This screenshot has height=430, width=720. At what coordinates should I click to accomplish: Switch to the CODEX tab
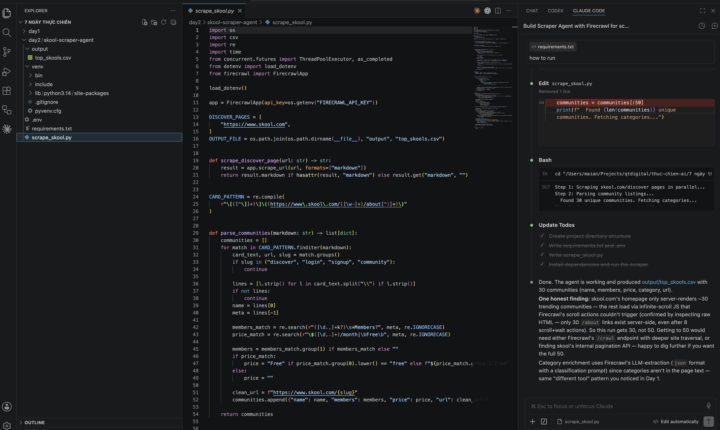click(555, 11)
